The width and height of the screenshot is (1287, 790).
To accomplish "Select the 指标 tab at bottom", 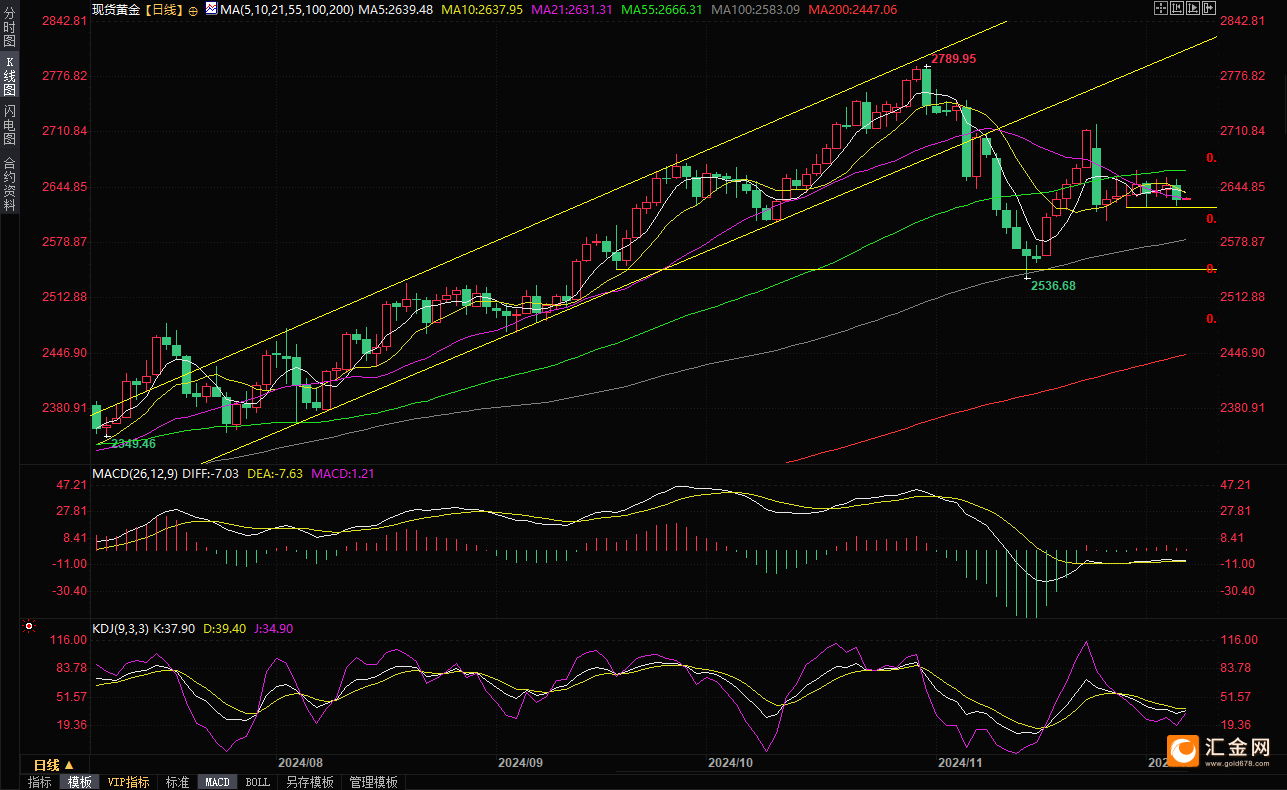I will click(x=40, y=782).
